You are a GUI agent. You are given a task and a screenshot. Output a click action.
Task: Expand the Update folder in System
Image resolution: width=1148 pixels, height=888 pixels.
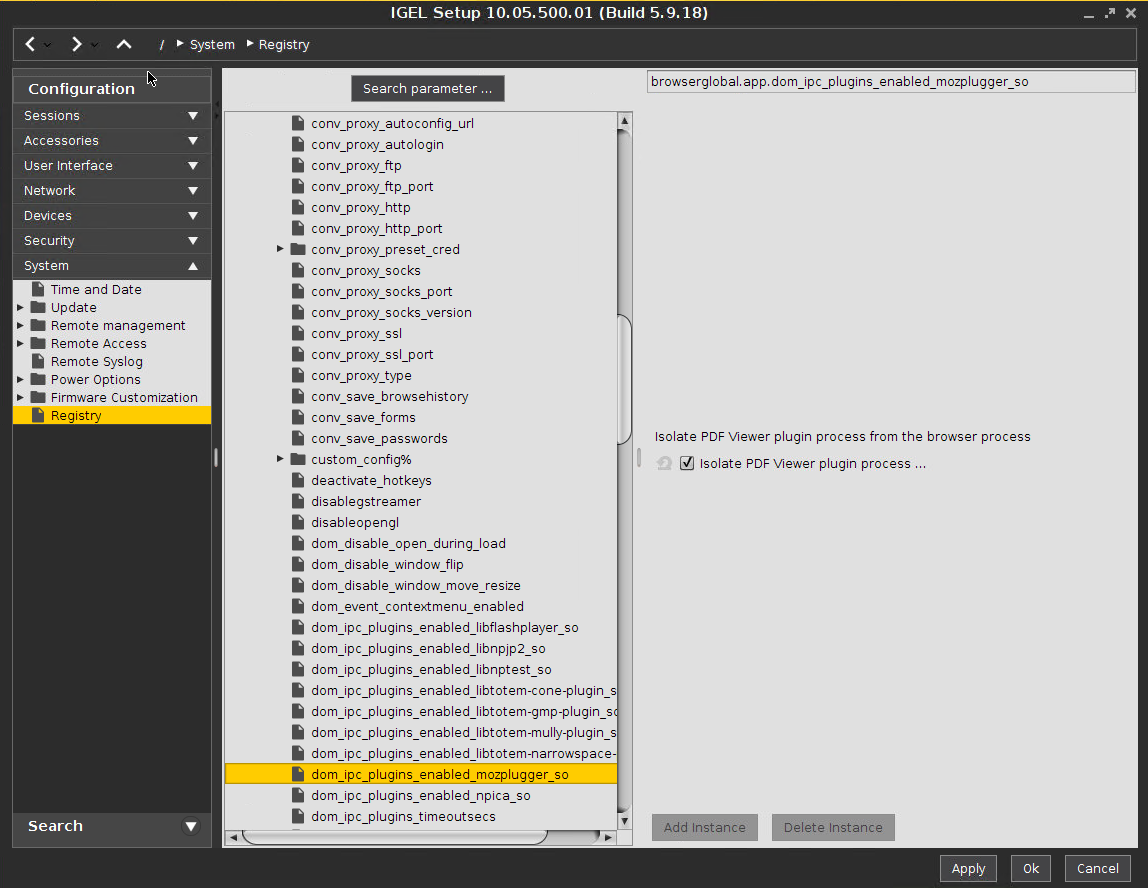click(x=20, y=307)
